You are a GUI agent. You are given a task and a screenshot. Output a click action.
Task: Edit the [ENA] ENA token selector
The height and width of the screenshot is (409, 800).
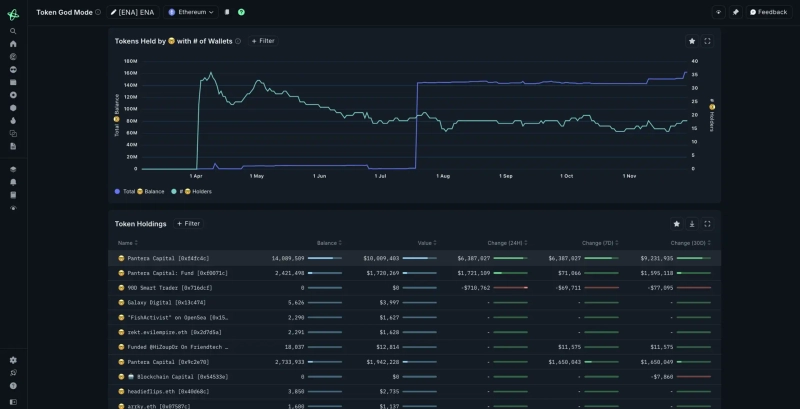[x=132, y=12]
